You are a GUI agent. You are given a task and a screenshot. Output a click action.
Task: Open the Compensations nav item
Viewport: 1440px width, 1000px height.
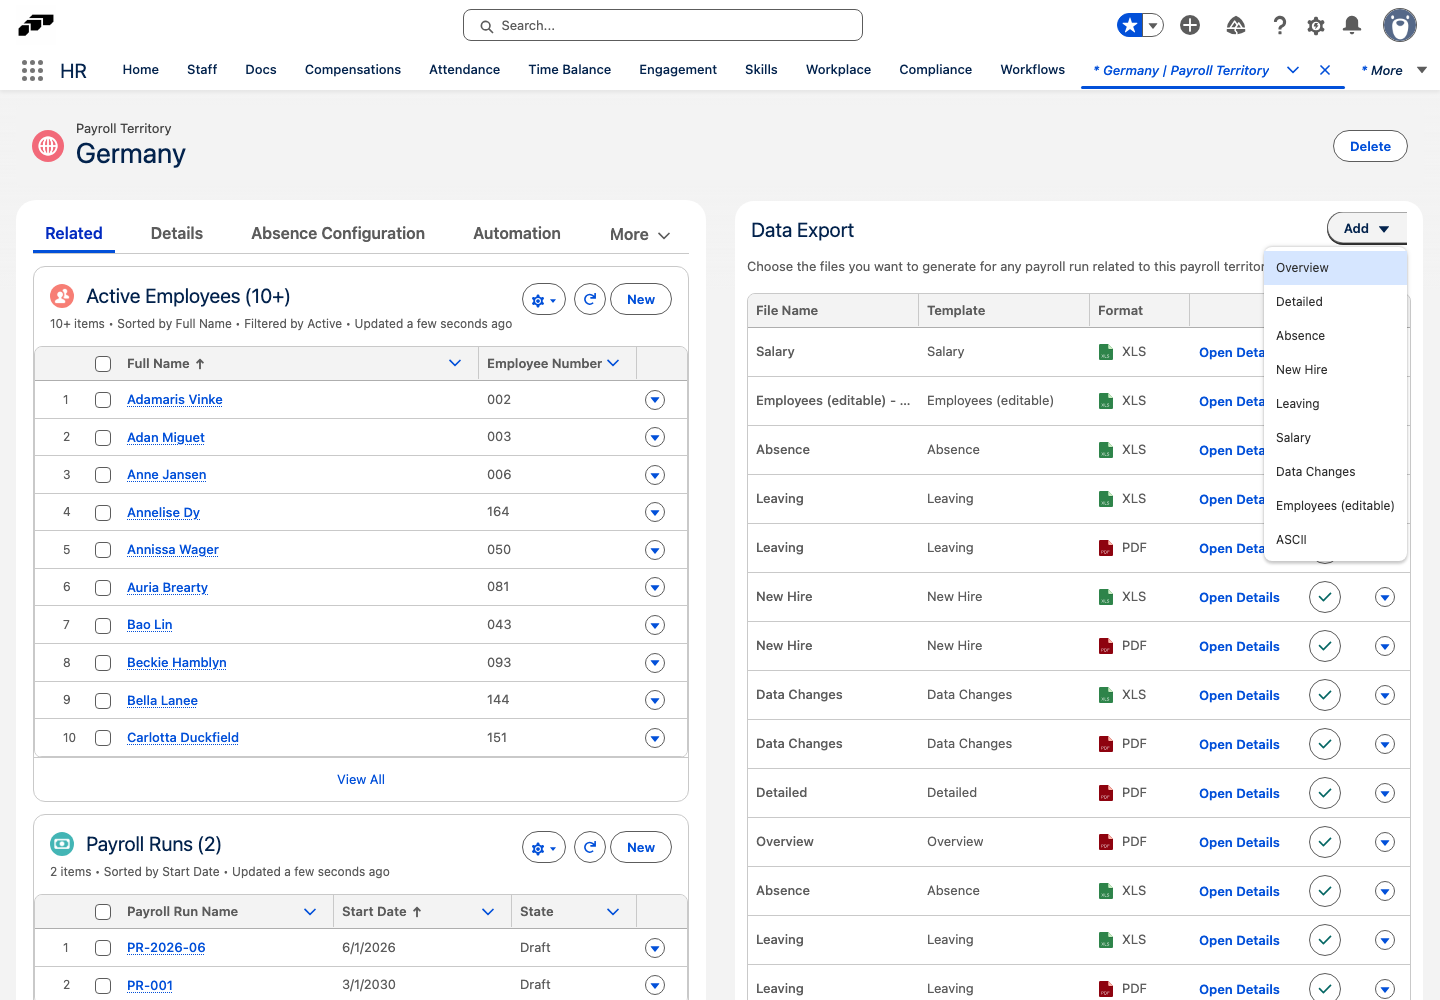tap(353, 70)
